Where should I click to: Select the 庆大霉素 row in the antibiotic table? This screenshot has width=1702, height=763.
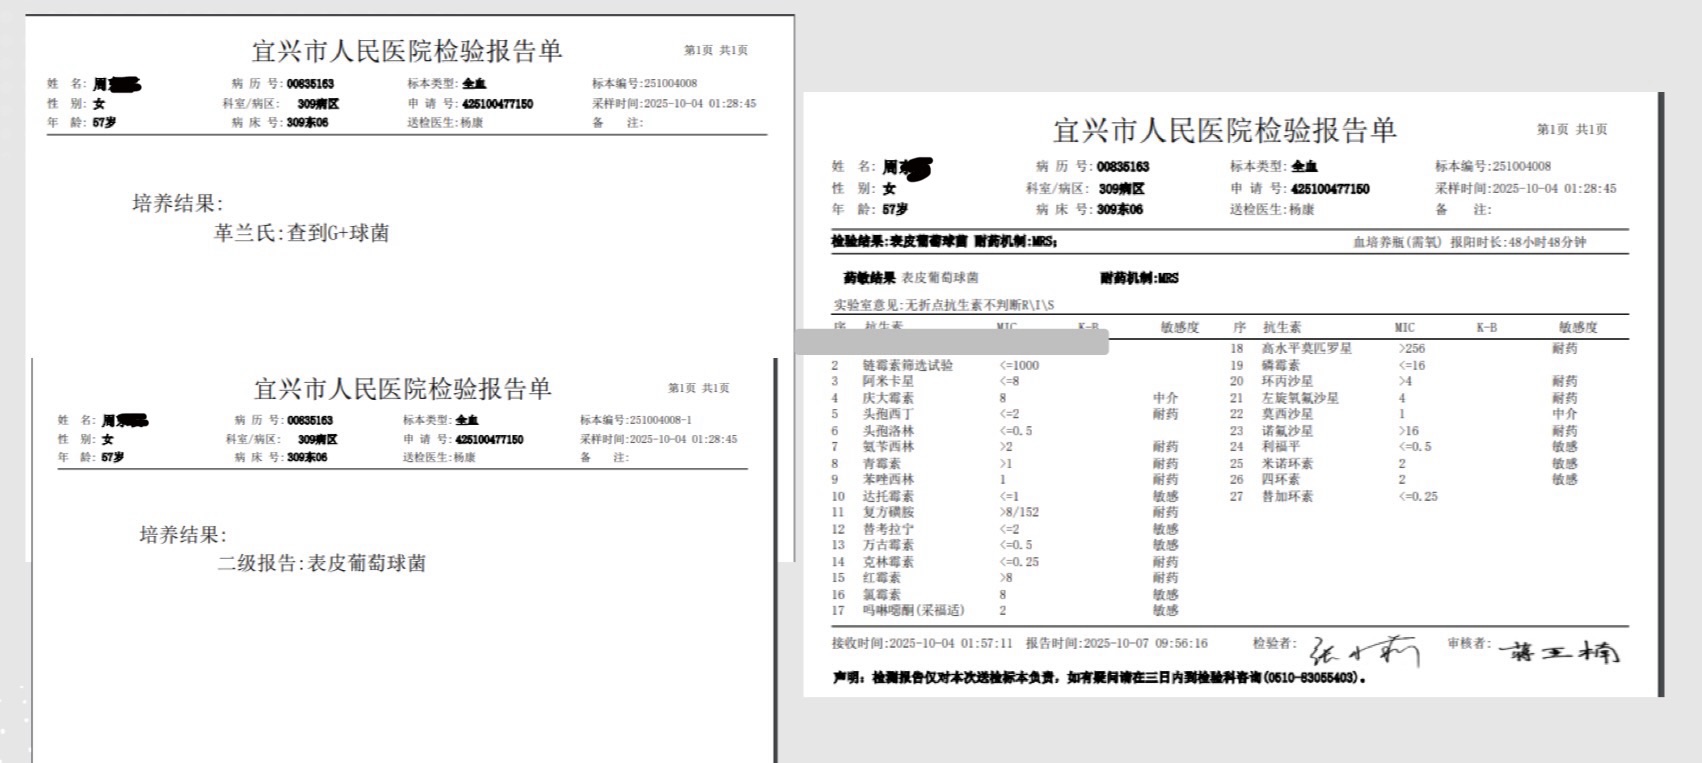tap(888, 398)
